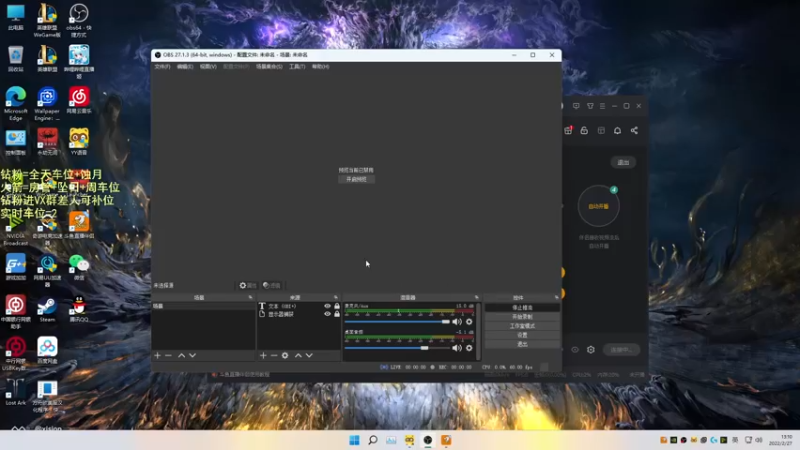Remove selected source with the minus icon
The width and height of the screenshot is (800, 450).
(274, 355)
